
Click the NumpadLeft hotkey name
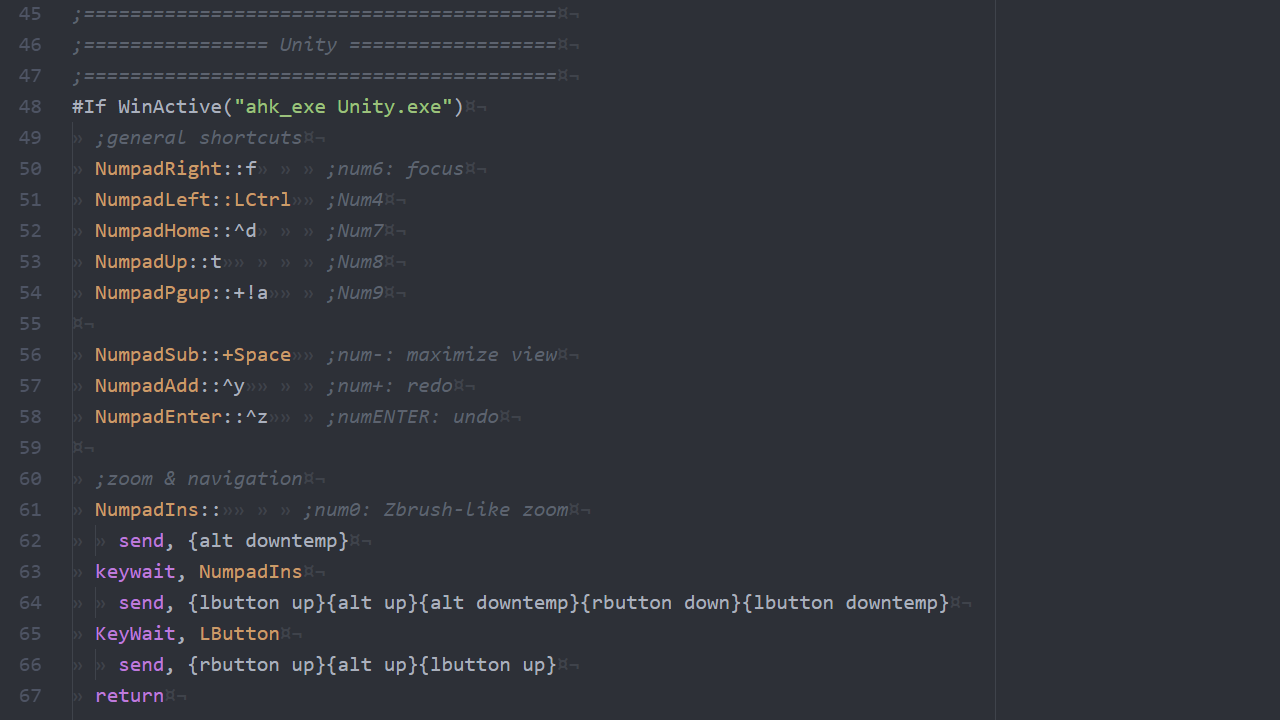click(152, 200)
